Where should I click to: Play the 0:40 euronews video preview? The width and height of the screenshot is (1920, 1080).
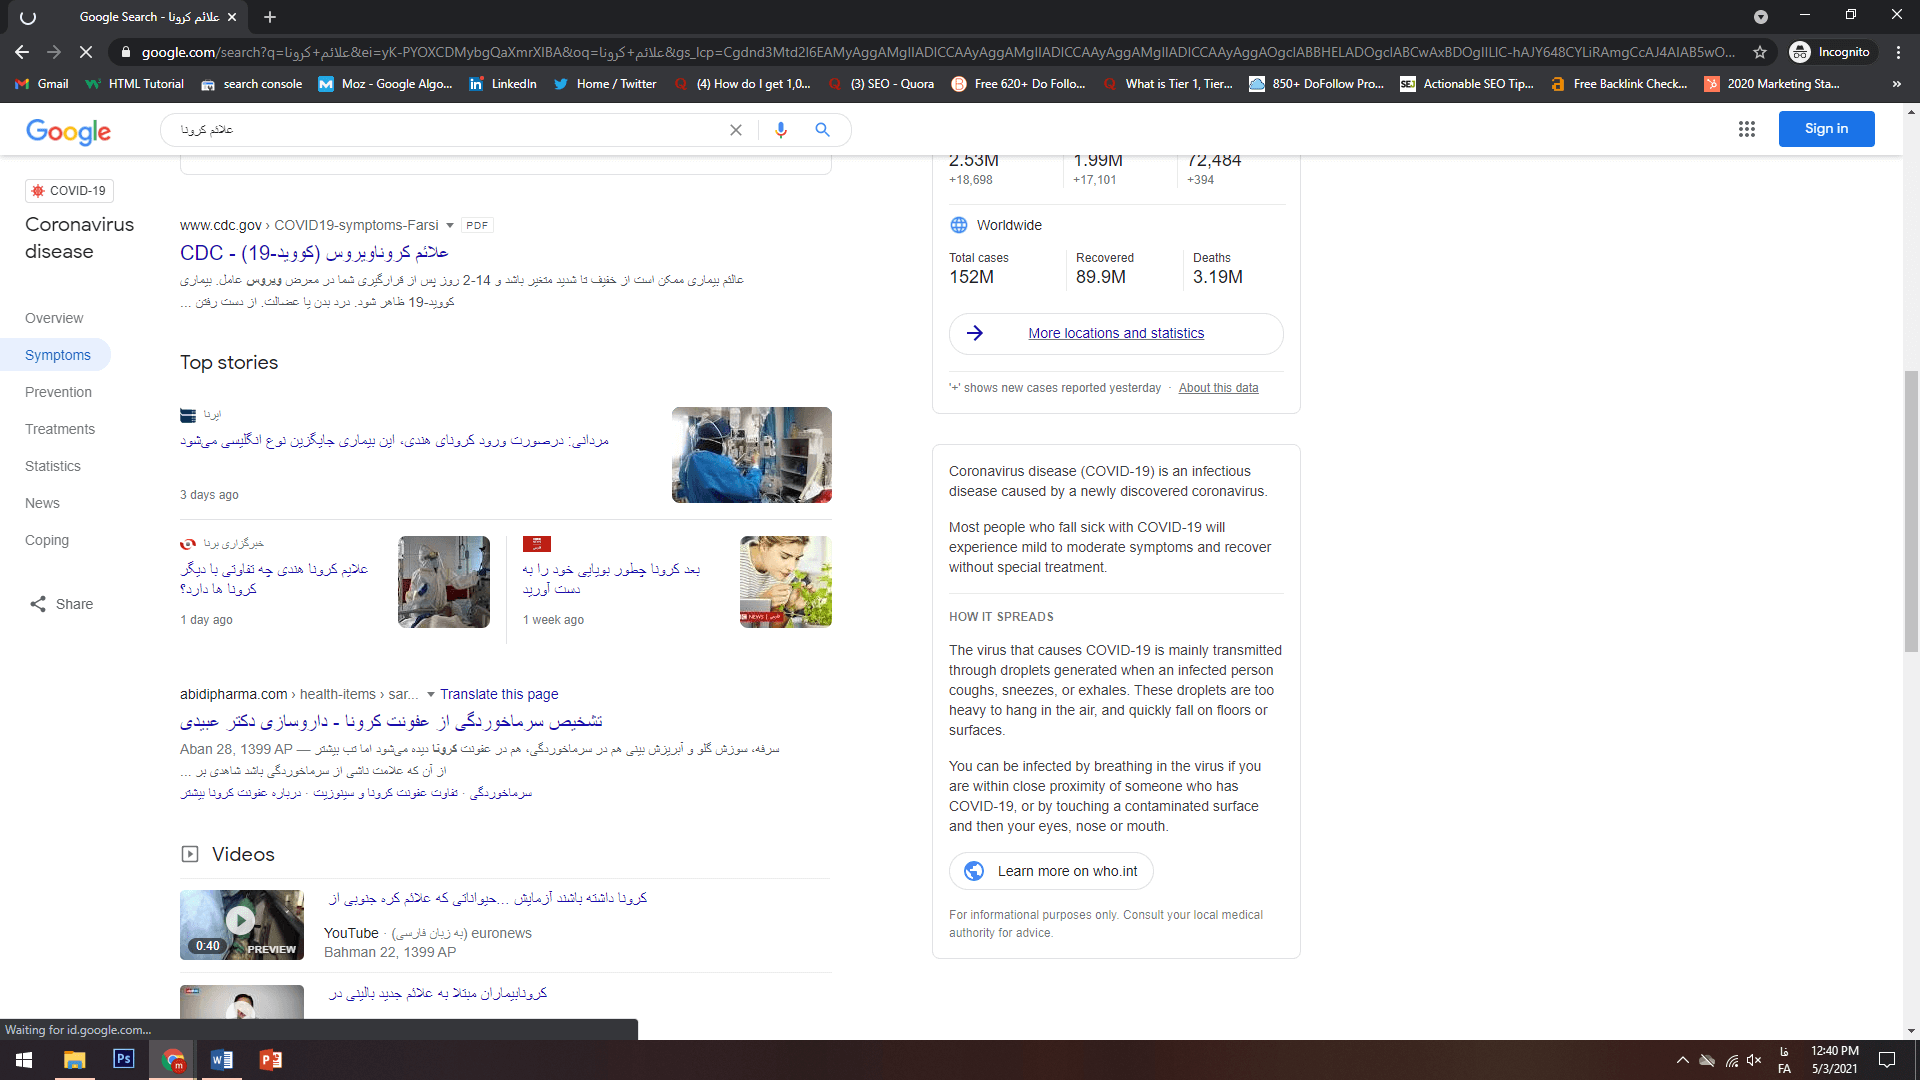tap(242, 925)
